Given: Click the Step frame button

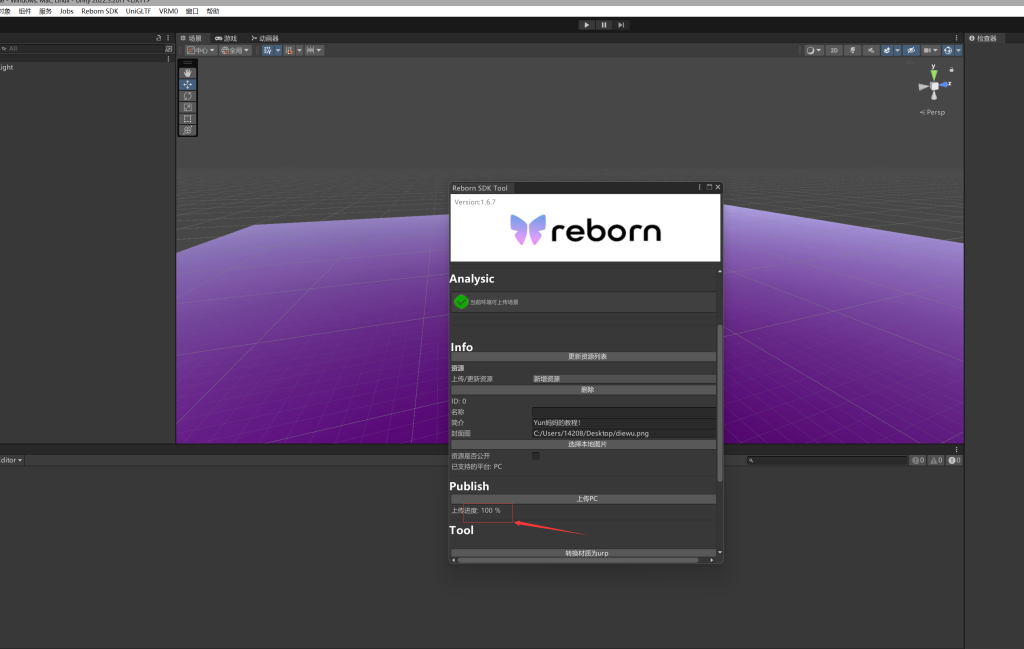Looking at the screenshot, I should (621, 25).
